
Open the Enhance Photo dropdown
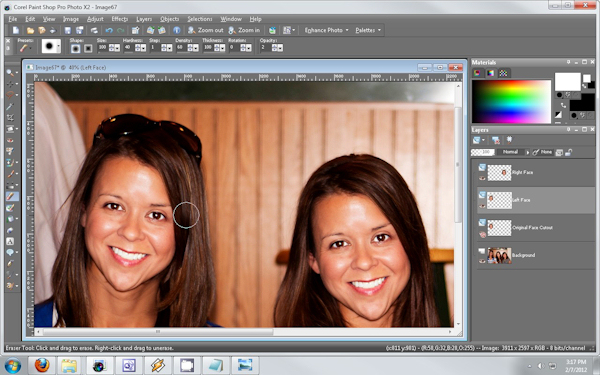(326, 30)
